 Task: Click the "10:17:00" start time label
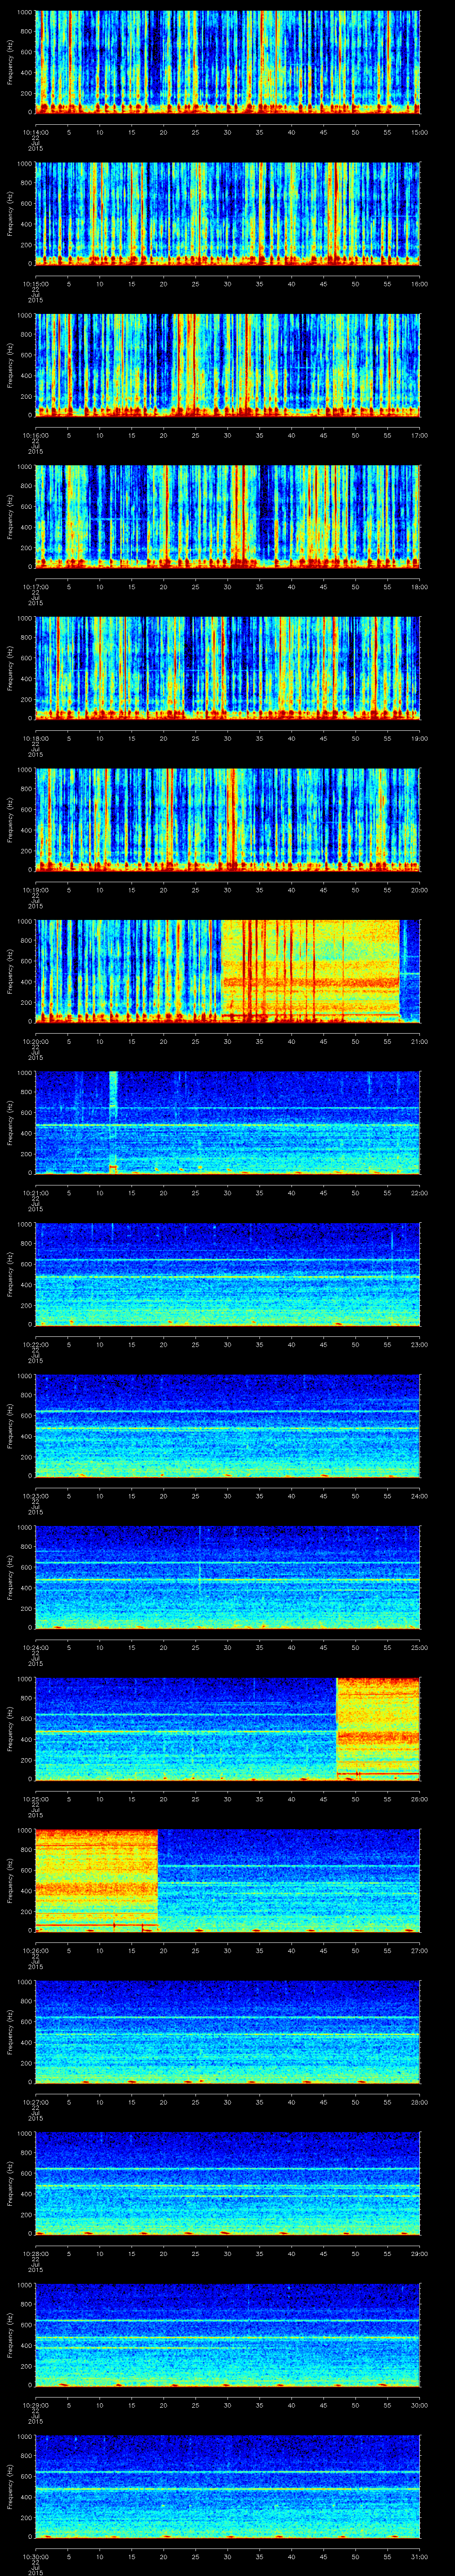point(35,587)
